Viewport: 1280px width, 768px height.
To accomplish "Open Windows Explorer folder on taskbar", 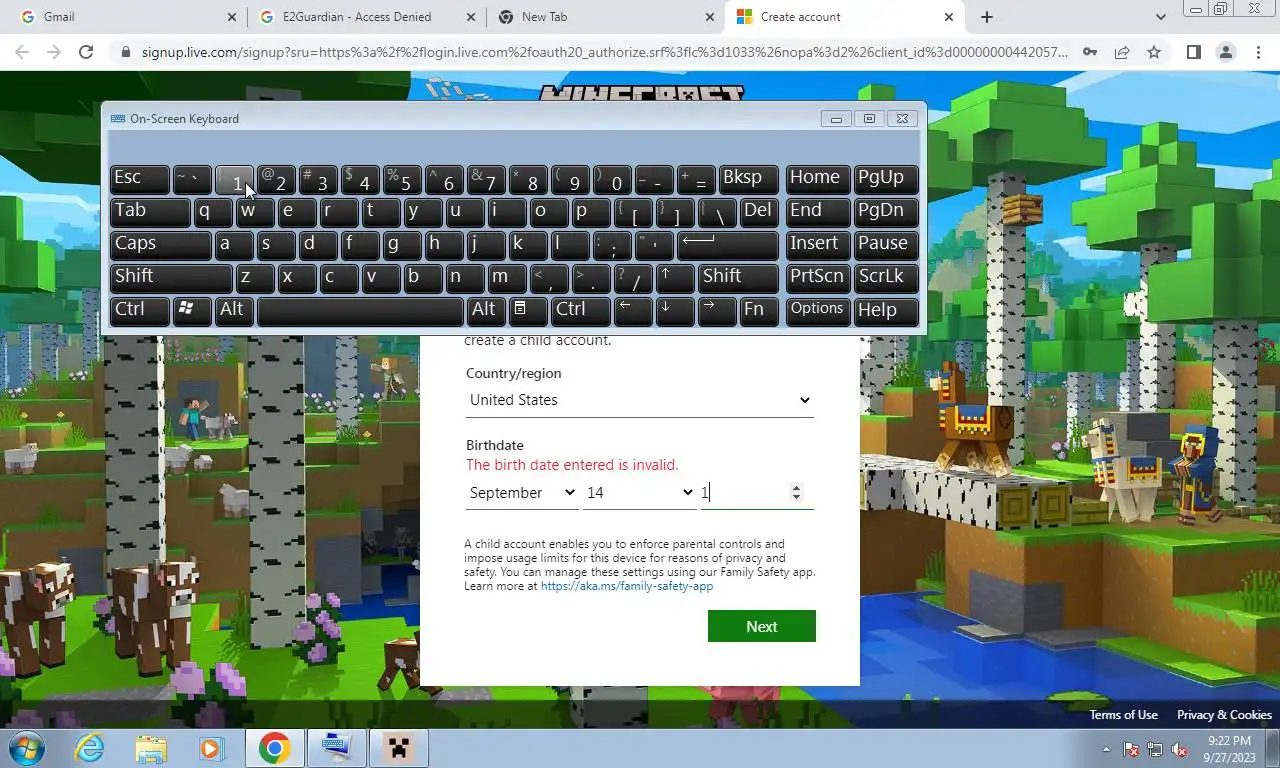I will pos(151,748).
